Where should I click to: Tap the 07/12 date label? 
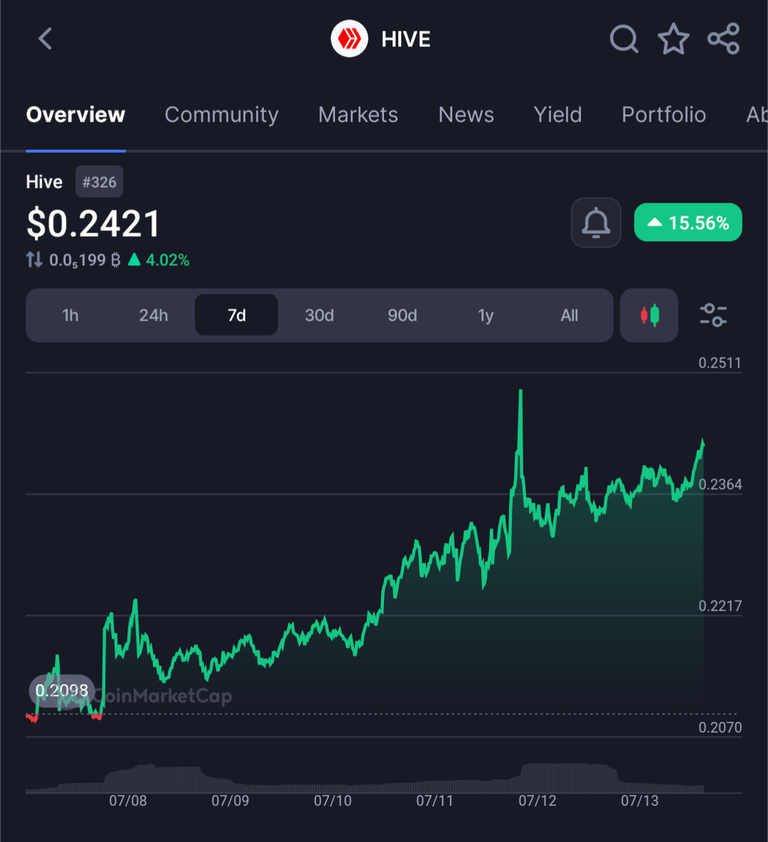tap(537, 801)
